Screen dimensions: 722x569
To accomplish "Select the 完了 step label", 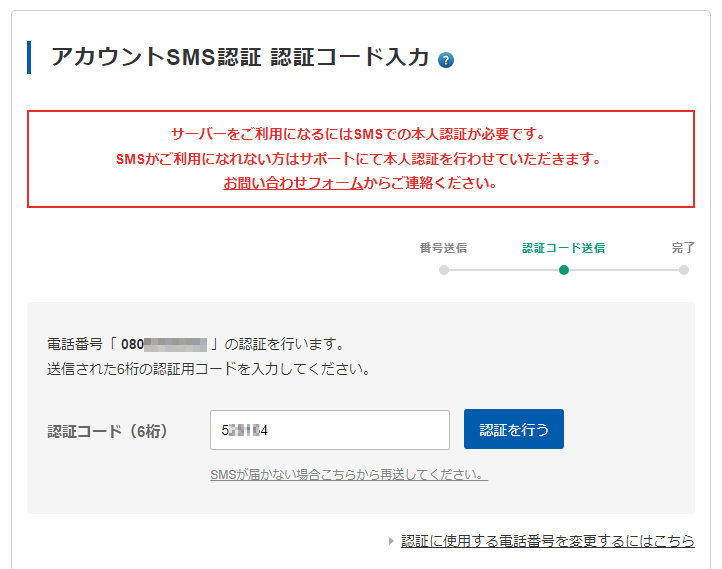I will pyautogui.click(x=683, y=248).
